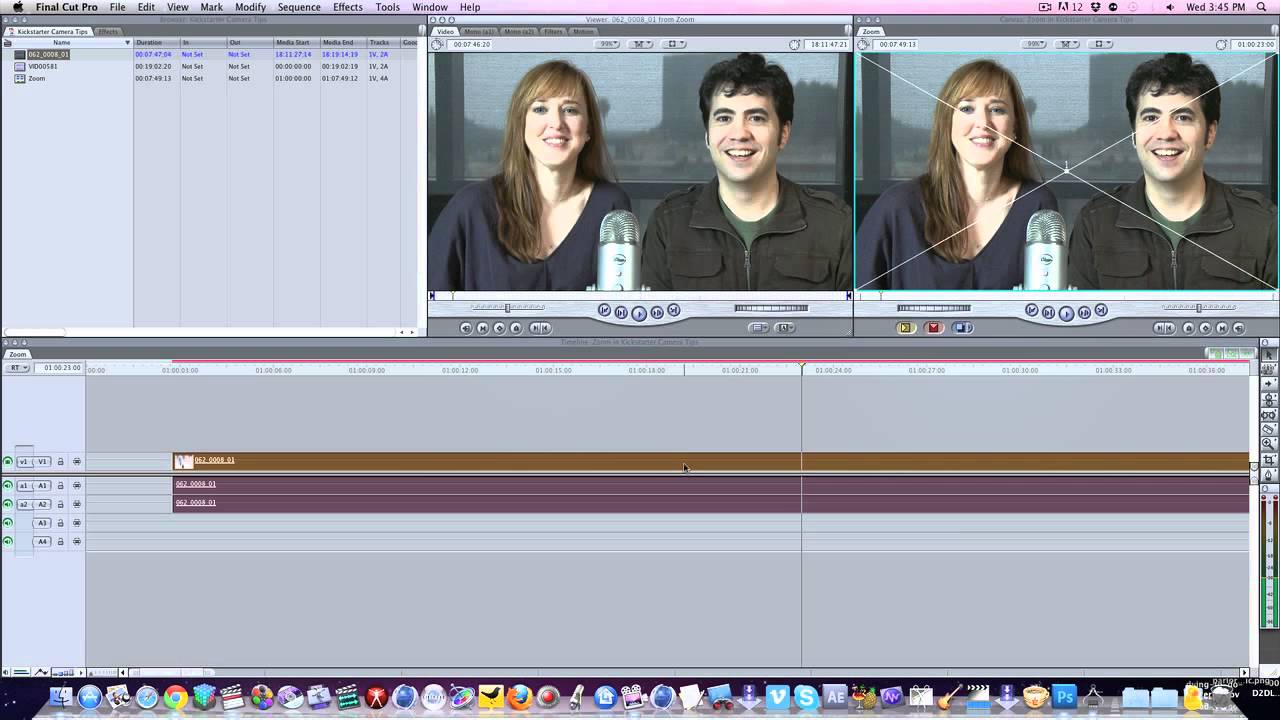Lock the A1 audio track
1280x720 pixels.
(x=60, y=486)
